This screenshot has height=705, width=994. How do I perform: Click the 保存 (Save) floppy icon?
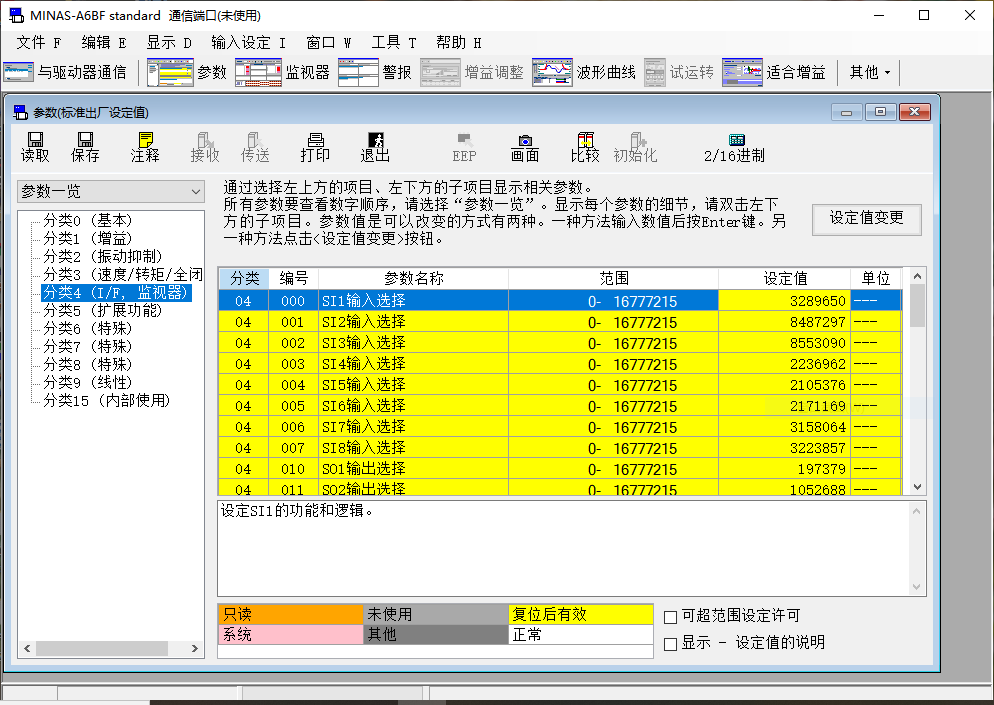click(x=85, y=146)
